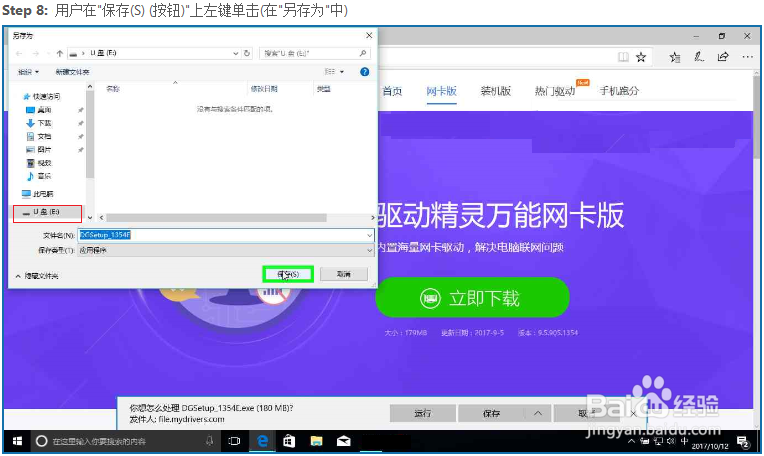The image size is (764, 456).
Task: Open Microsoft Store on taskbar
Action: (289, 441)
